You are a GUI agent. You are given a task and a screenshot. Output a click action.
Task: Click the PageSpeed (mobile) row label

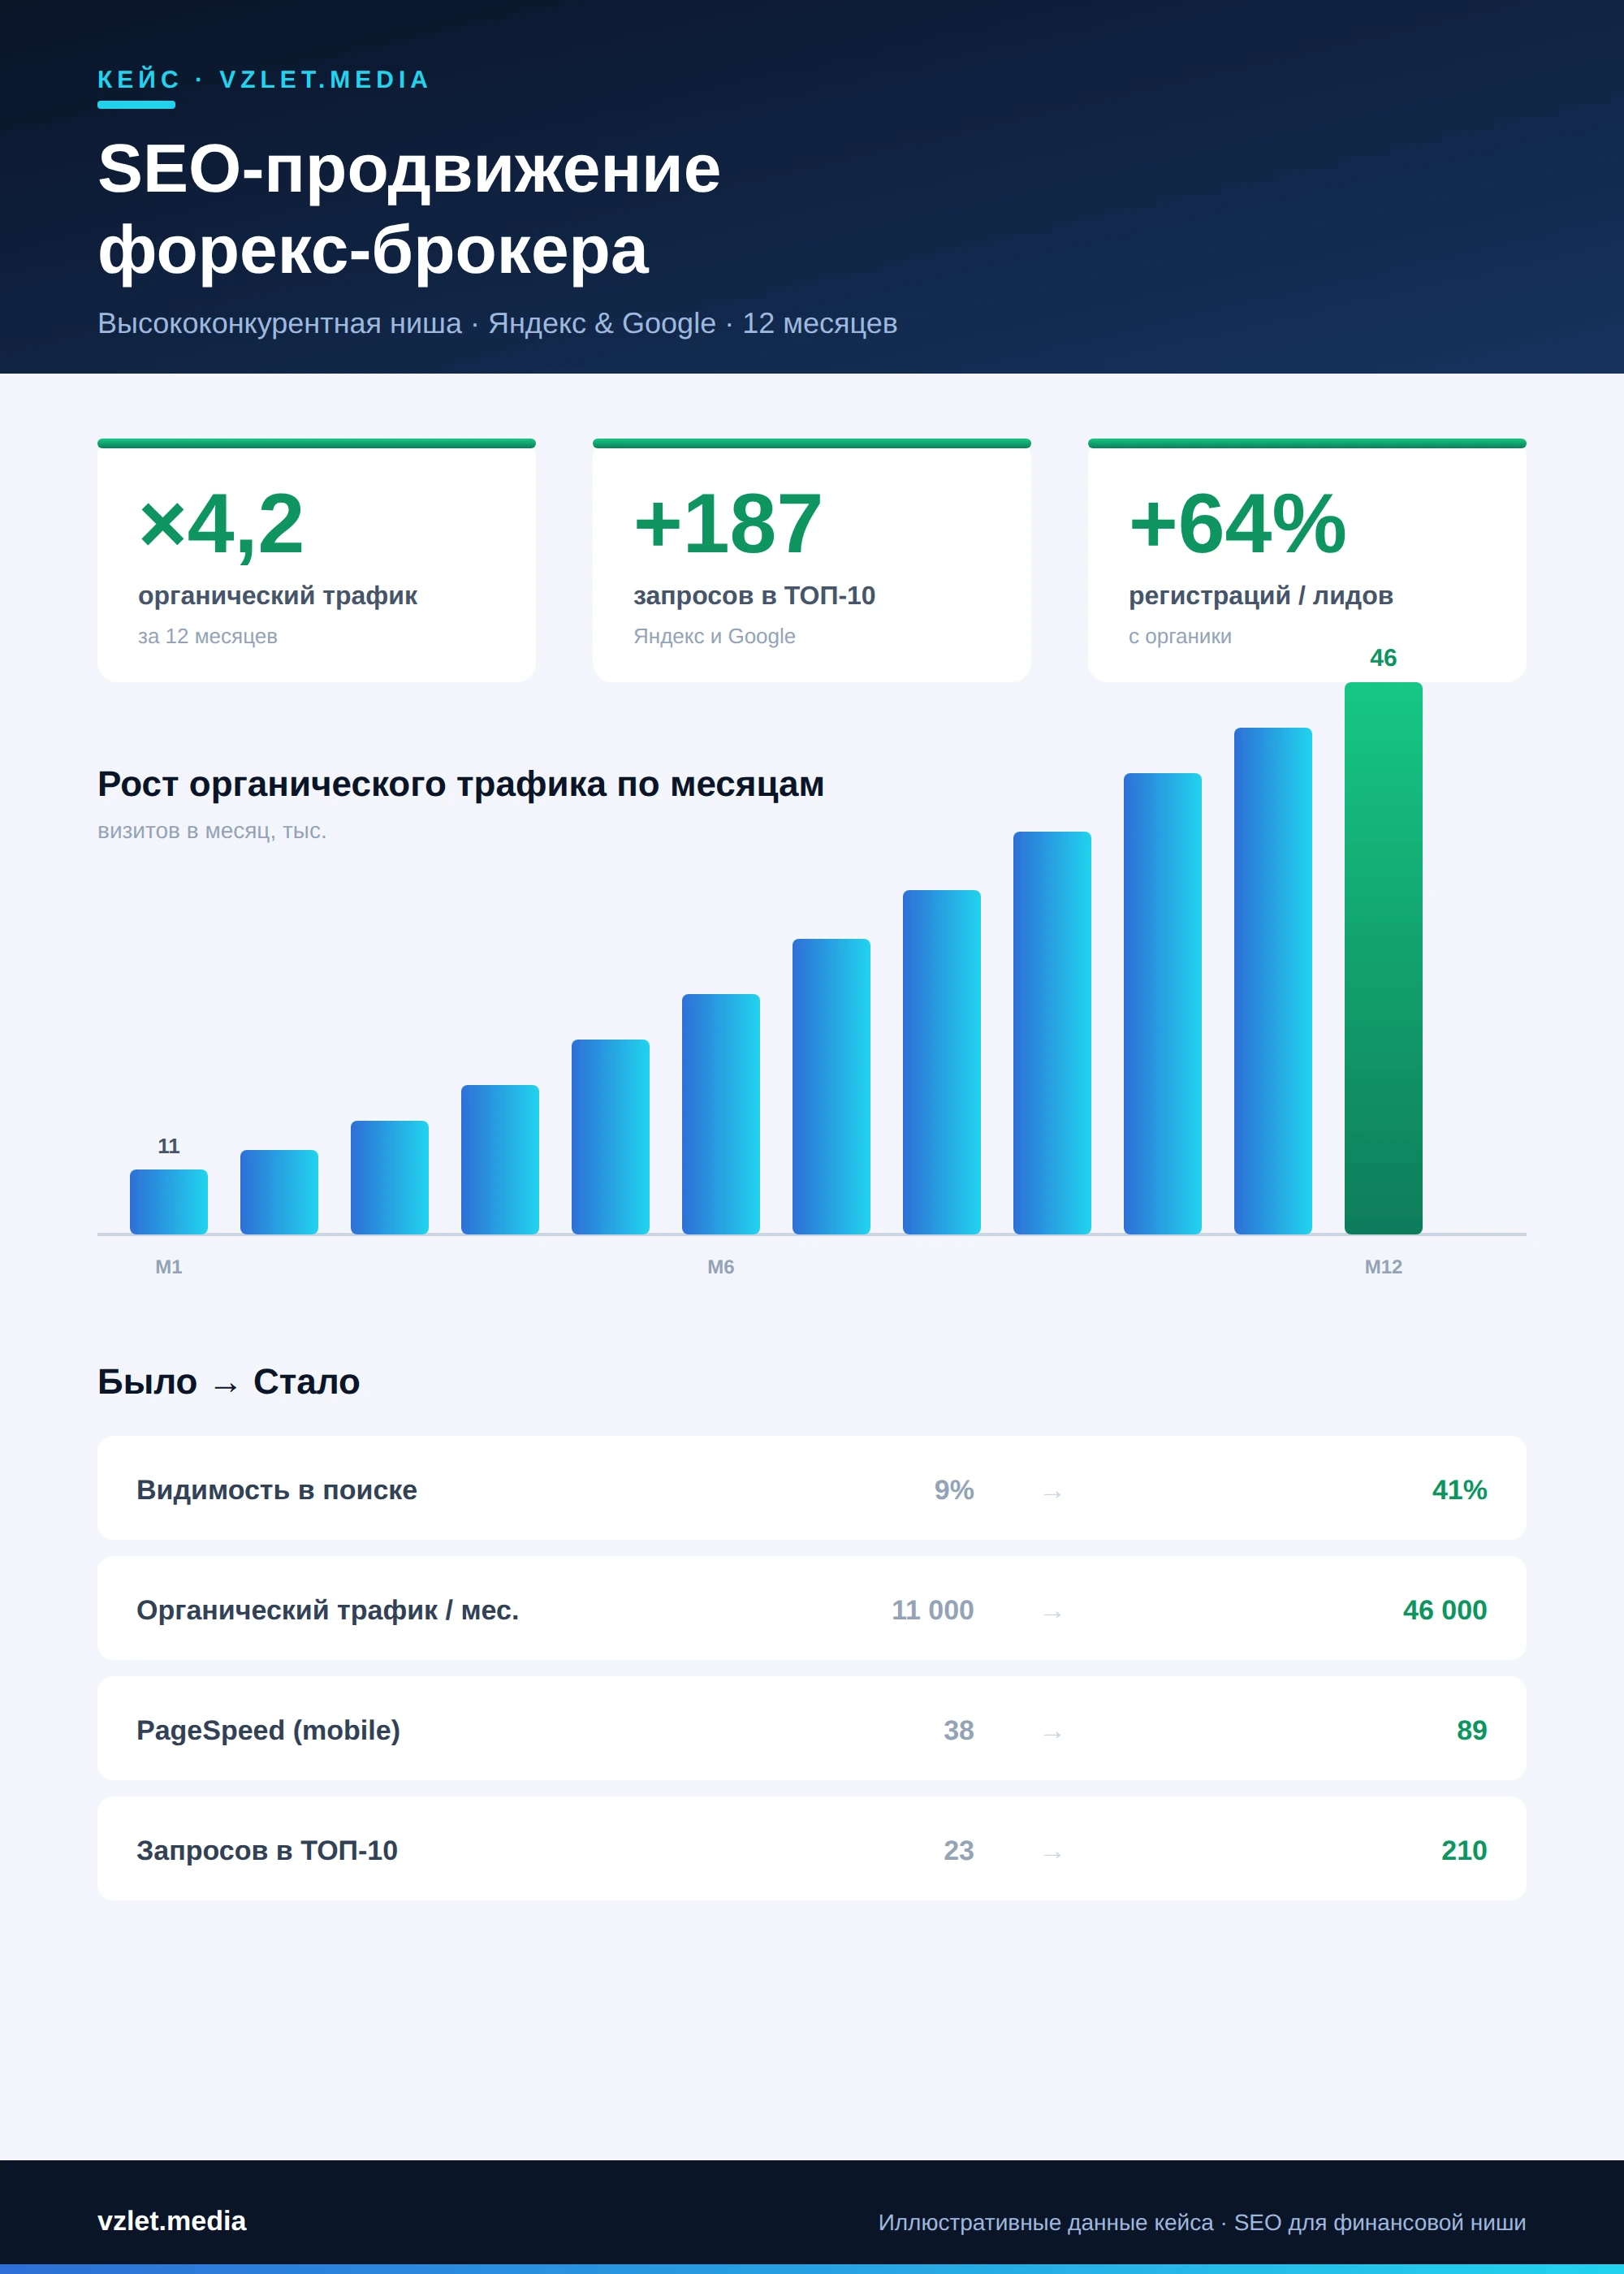click(268, 1730)
